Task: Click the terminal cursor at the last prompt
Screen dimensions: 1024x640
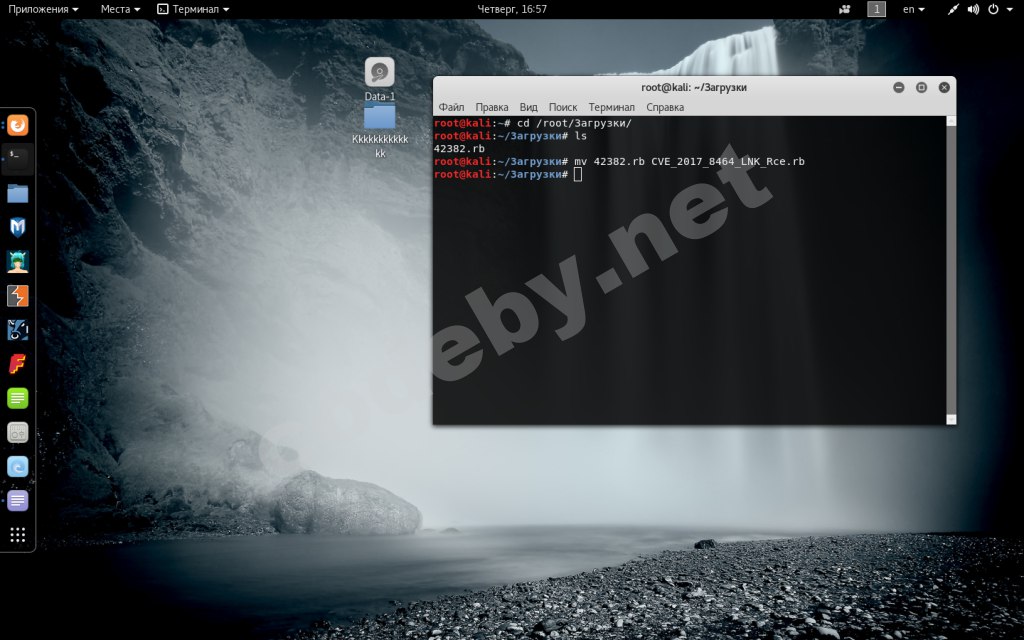Action: (x=578, y=174)
